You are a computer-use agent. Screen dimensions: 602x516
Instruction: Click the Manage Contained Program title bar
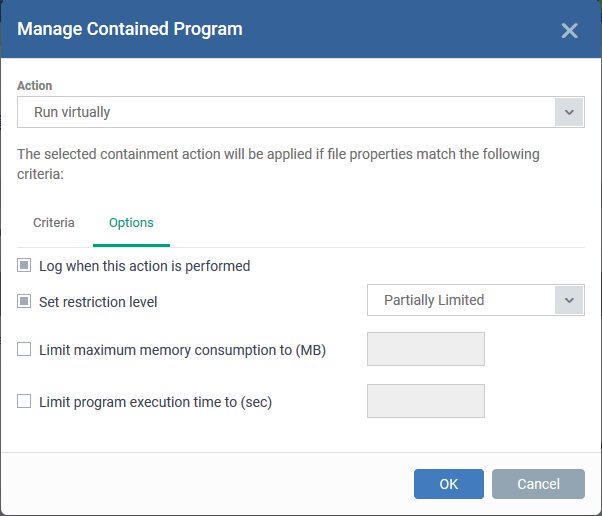pos(301,29)
